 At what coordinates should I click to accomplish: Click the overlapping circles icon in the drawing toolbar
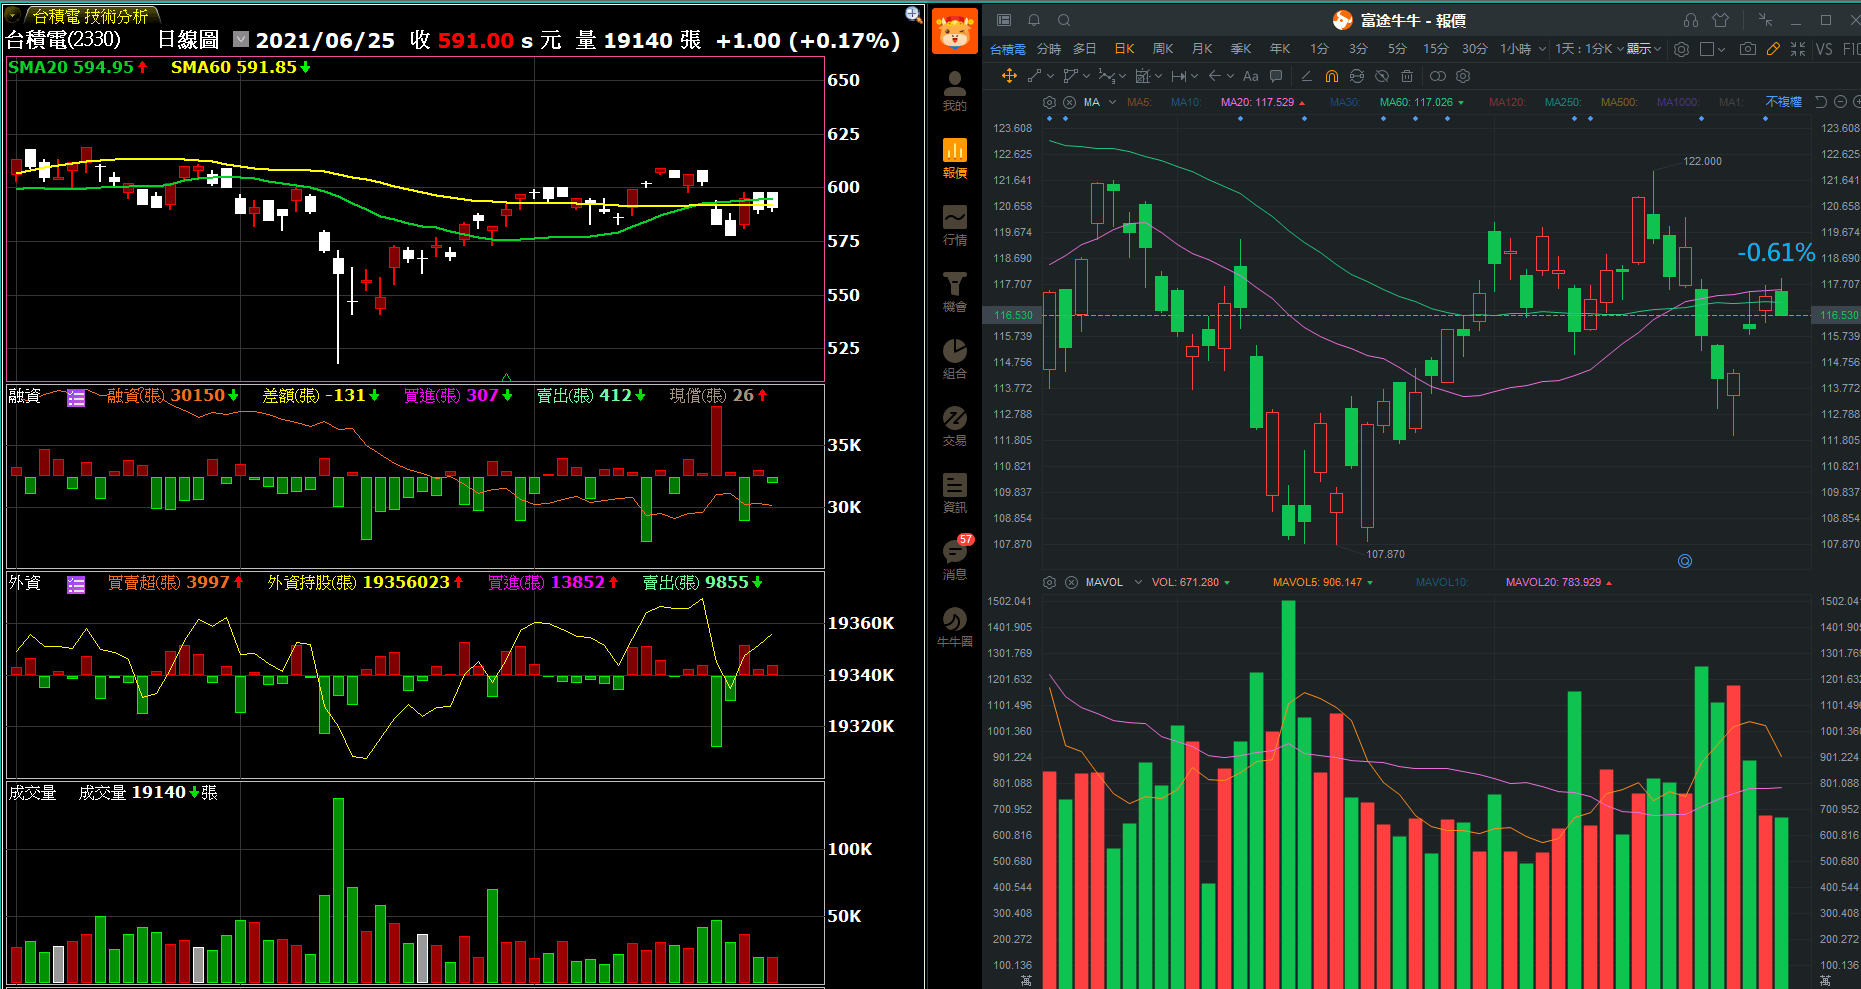[x=1438, y=76]
